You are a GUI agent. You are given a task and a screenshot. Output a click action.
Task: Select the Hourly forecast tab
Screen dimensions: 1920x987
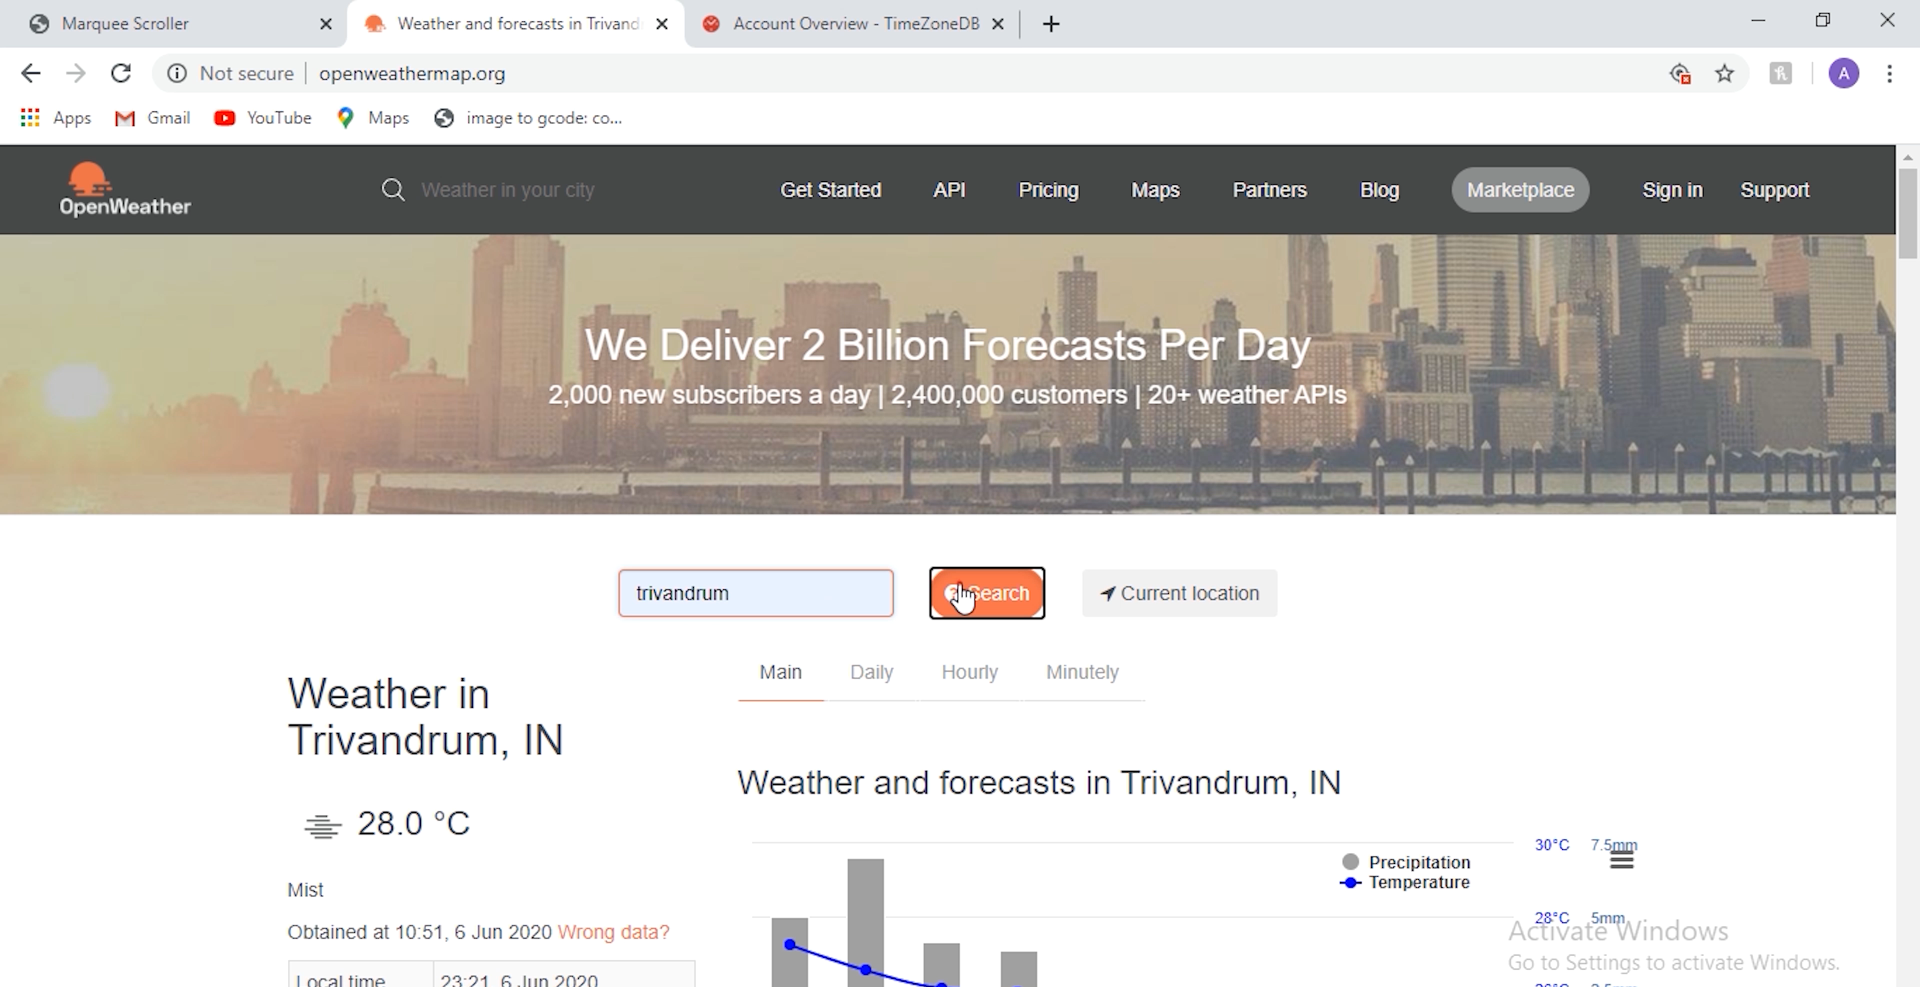click(969, 673)
